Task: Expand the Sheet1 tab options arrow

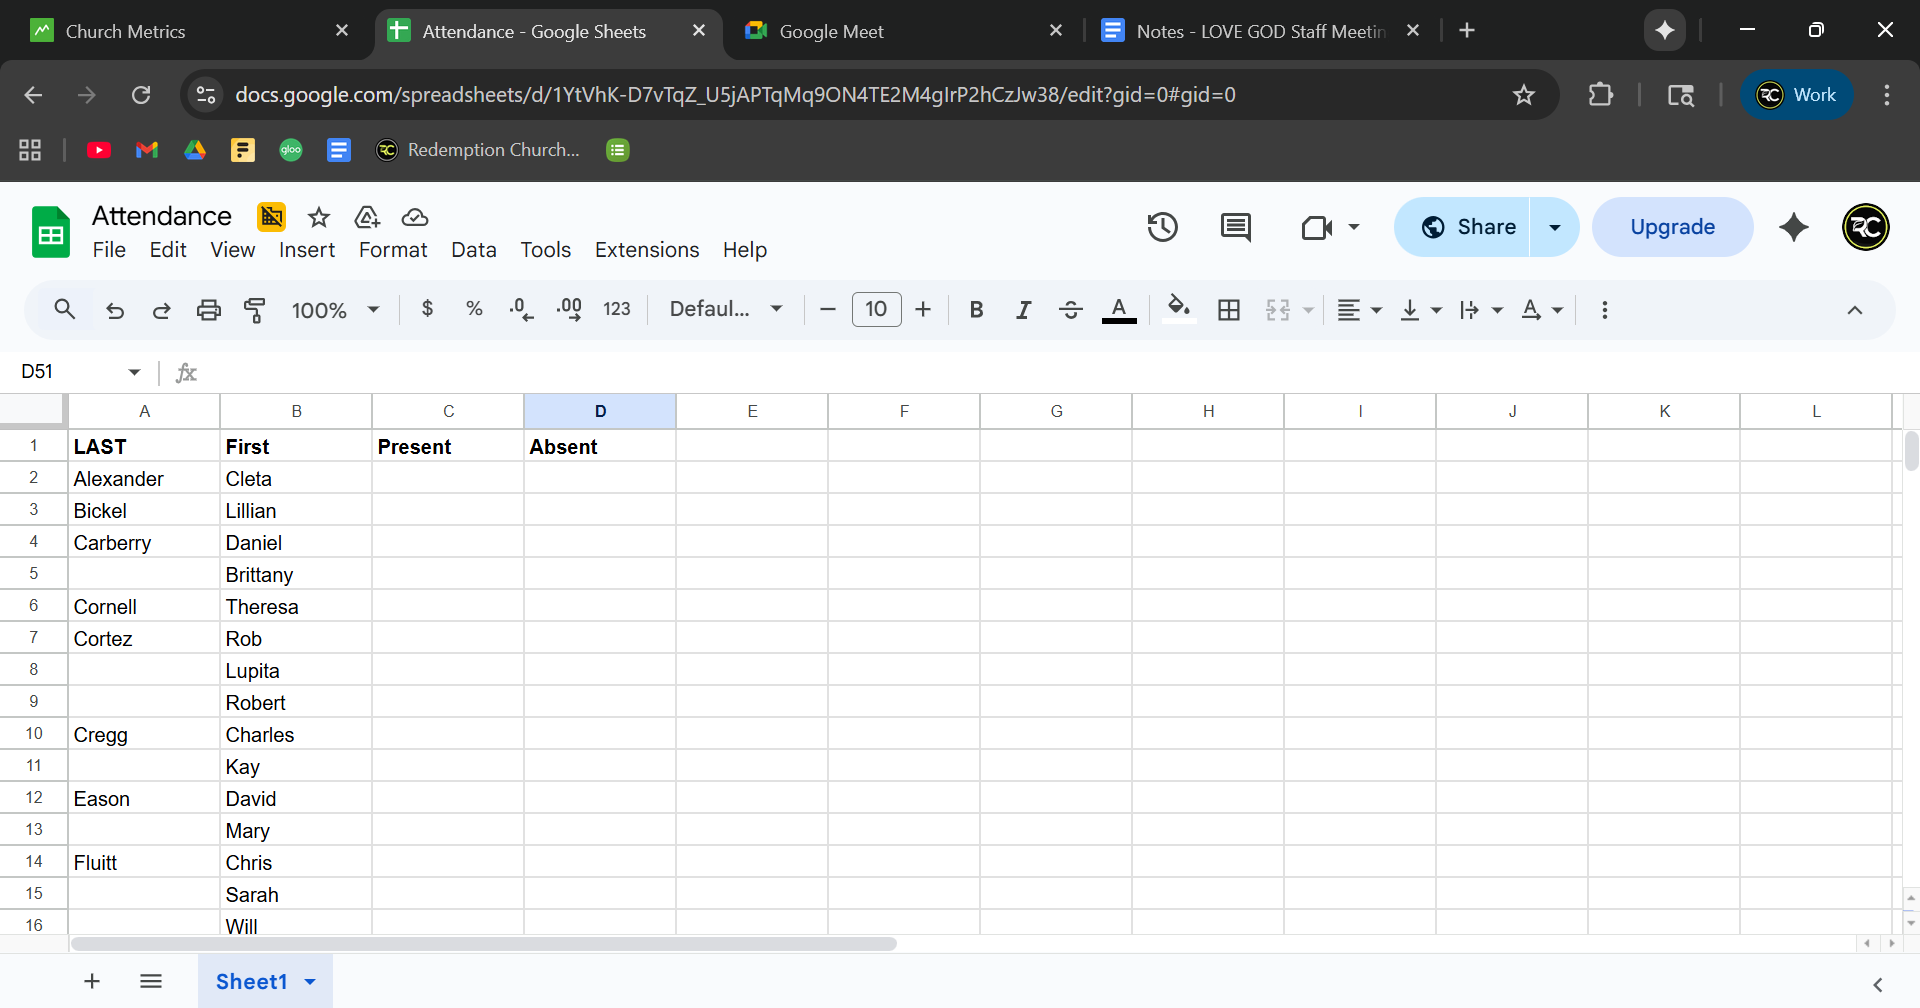Action: [x=310, y=982]
